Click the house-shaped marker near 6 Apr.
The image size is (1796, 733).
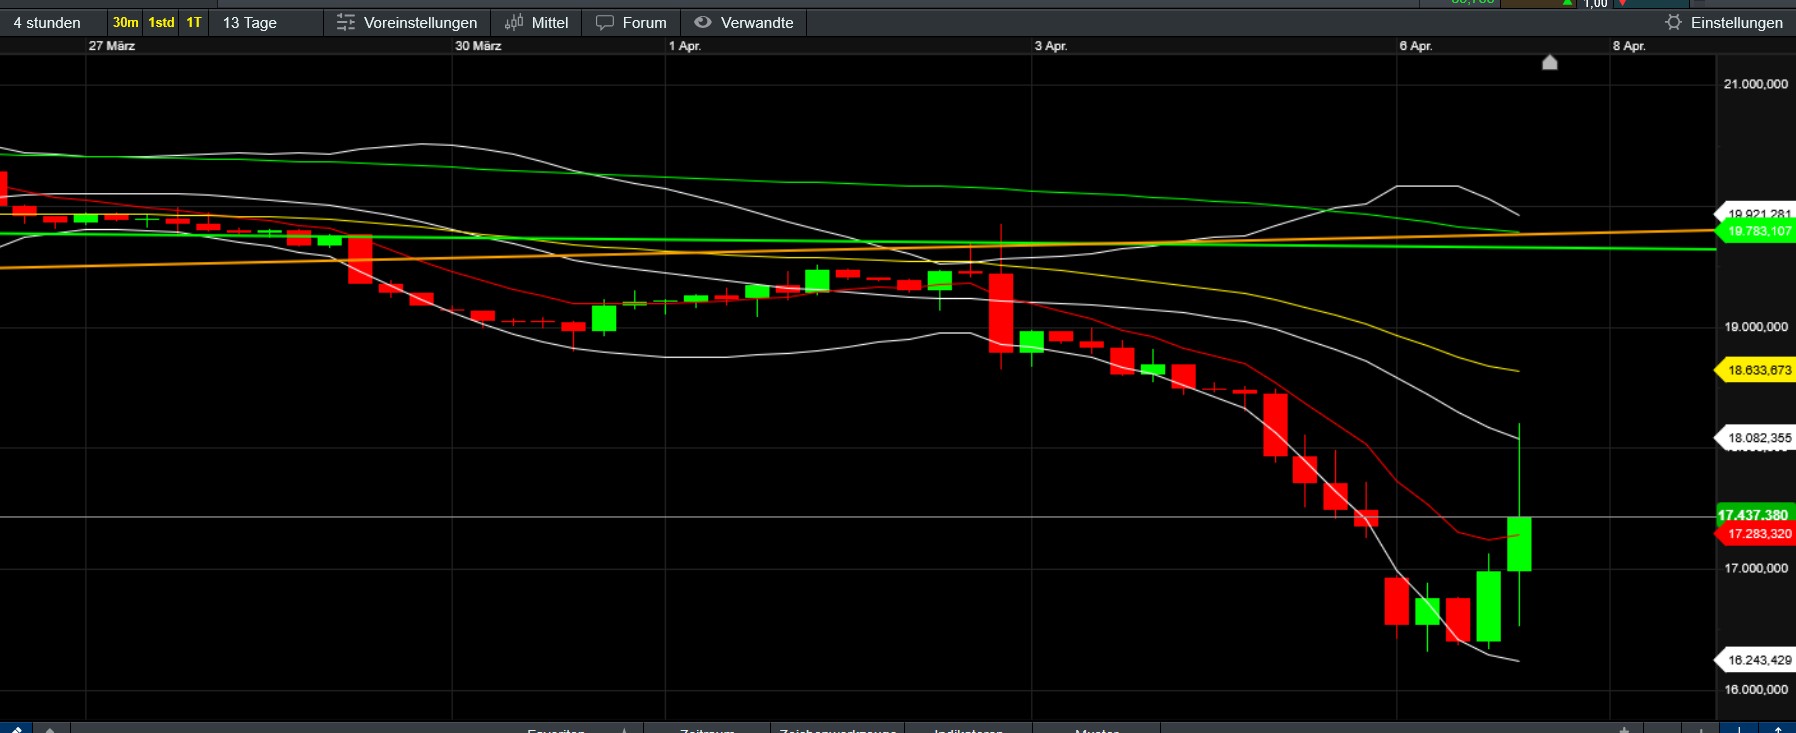coord(1550,63)
